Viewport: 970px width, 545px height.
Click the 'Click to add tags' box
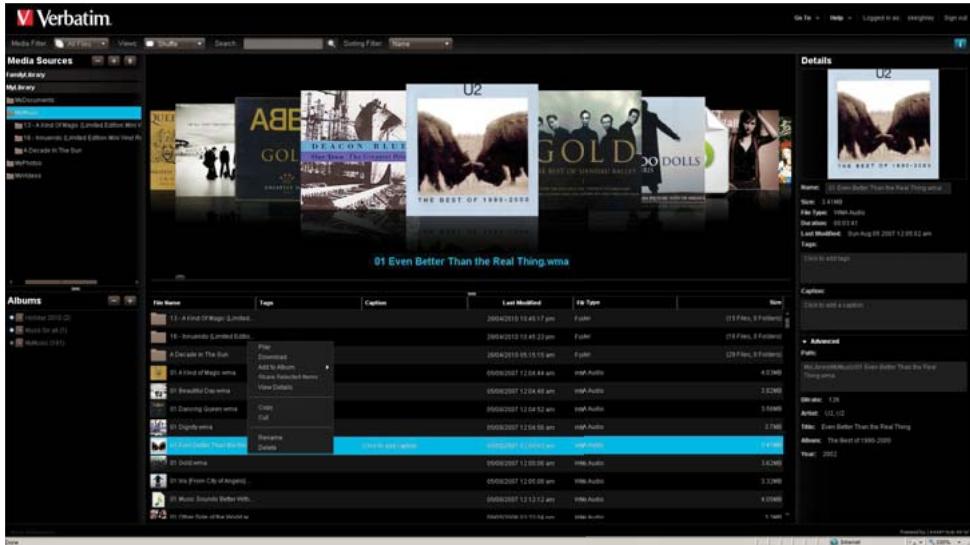tap(883, 267)
